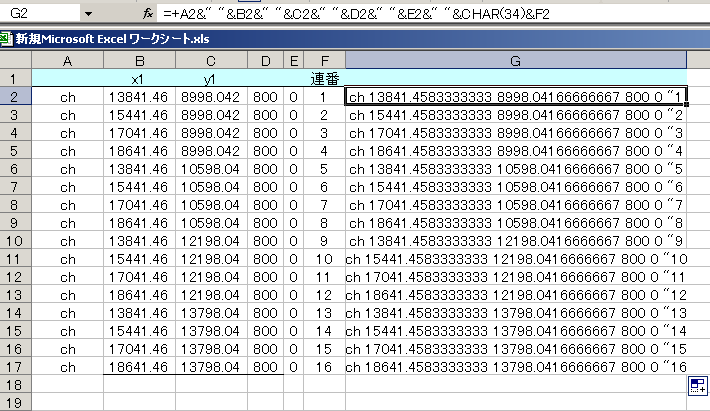Click the fx Insert Function icon
Viewport: 710px width, 411px height.
[x=147, y=14]
